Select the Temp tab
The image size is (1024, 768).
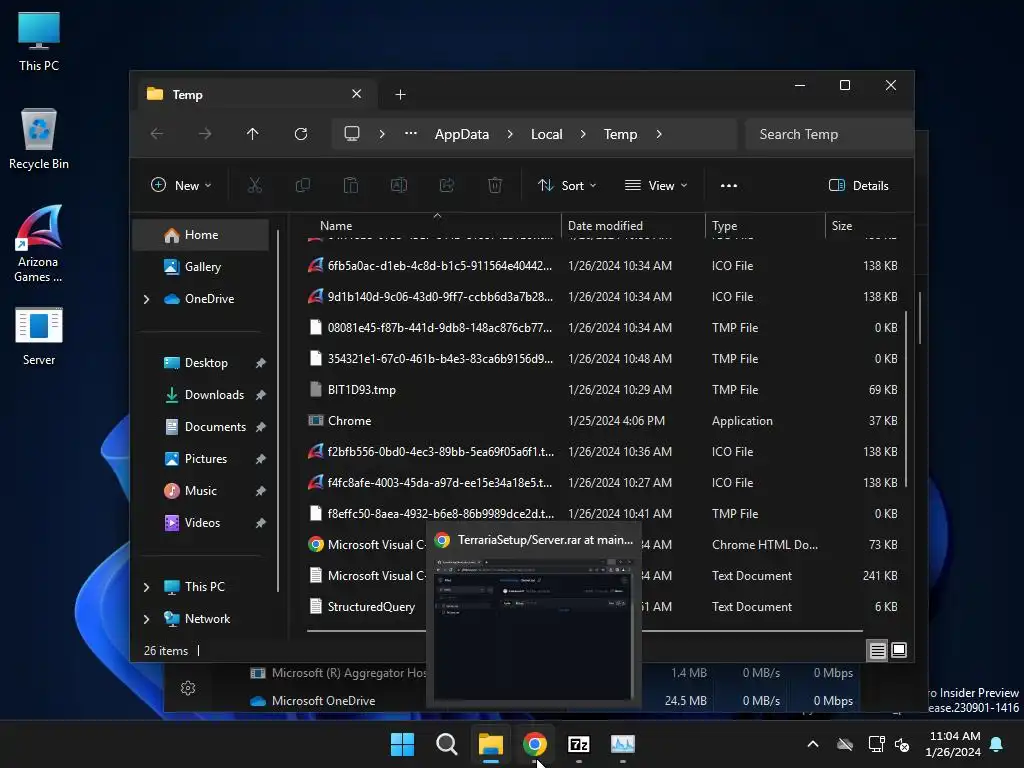coord(258,94)
